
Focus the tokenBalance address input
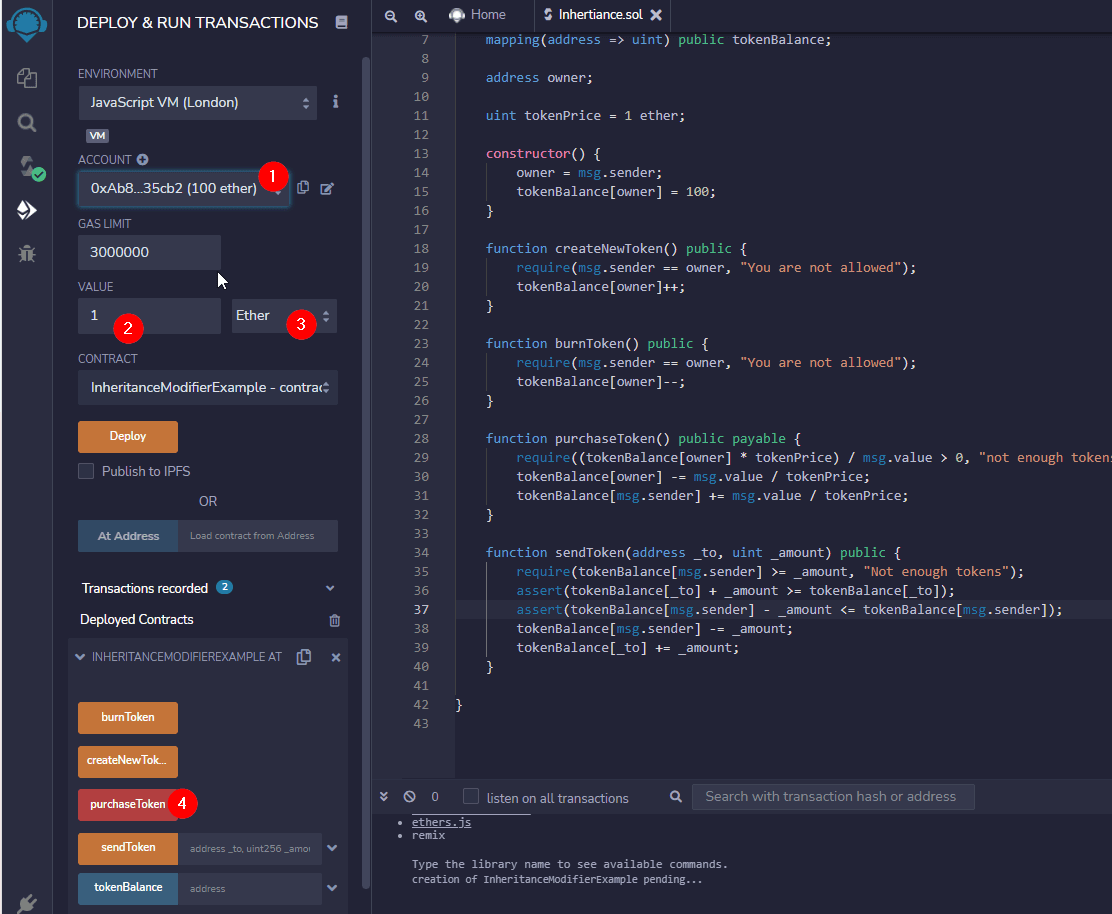coord(250,888)
